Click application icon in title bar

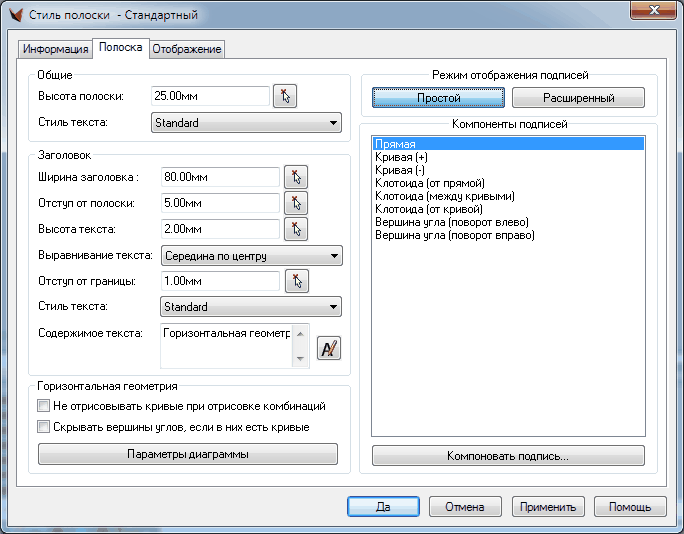coord(14,15)
